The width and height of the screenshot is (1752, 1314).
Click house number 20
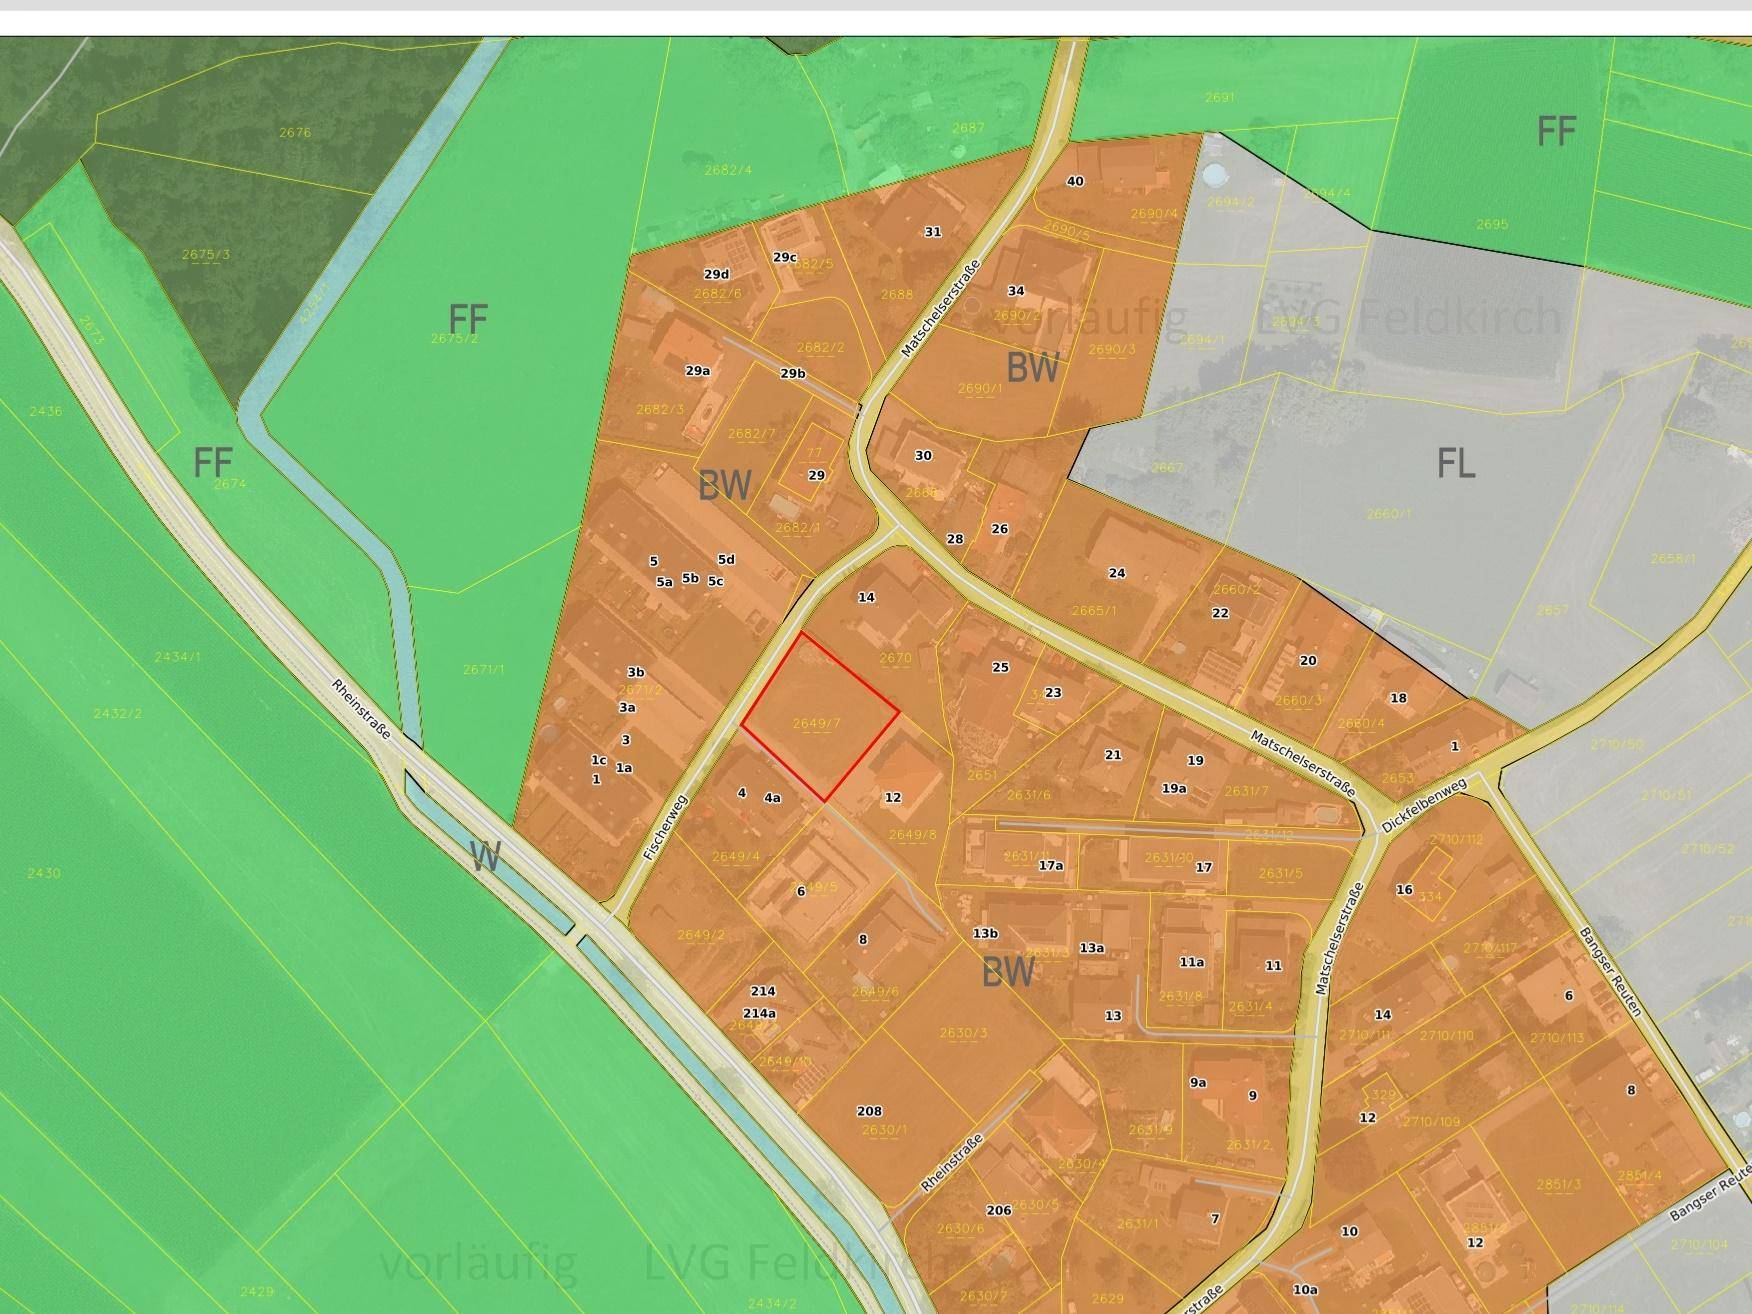(1308, 661)
